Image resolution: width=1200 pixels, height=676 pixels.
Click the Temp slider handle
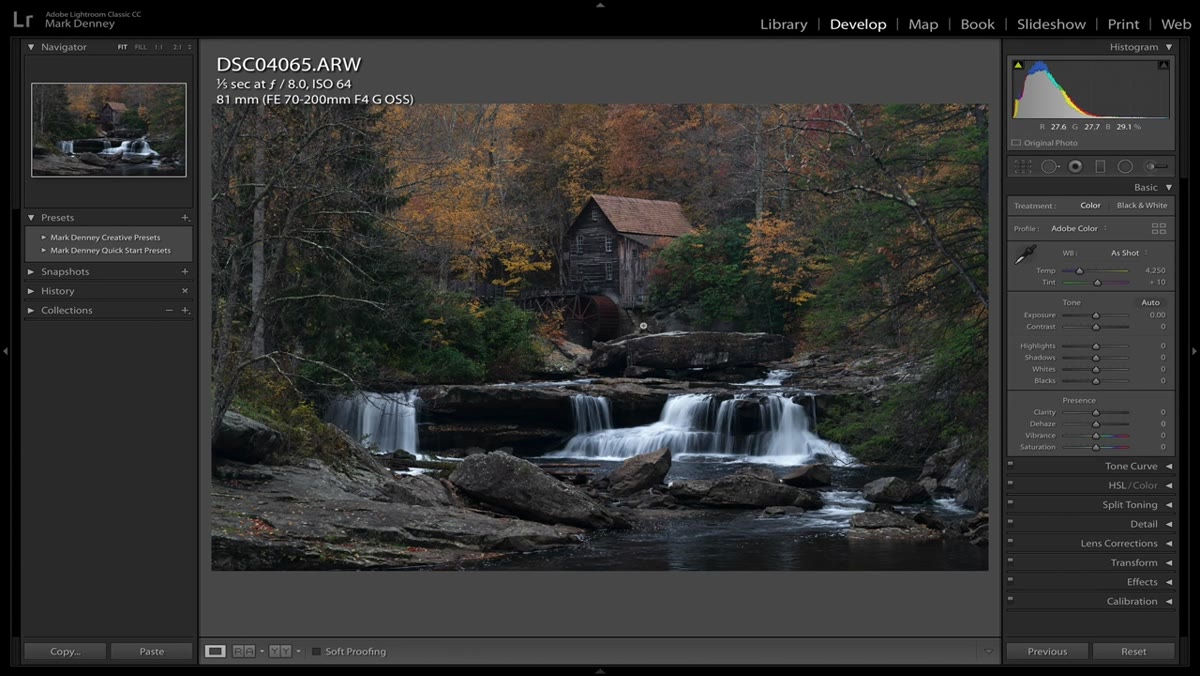click(x=1079, y=270)
